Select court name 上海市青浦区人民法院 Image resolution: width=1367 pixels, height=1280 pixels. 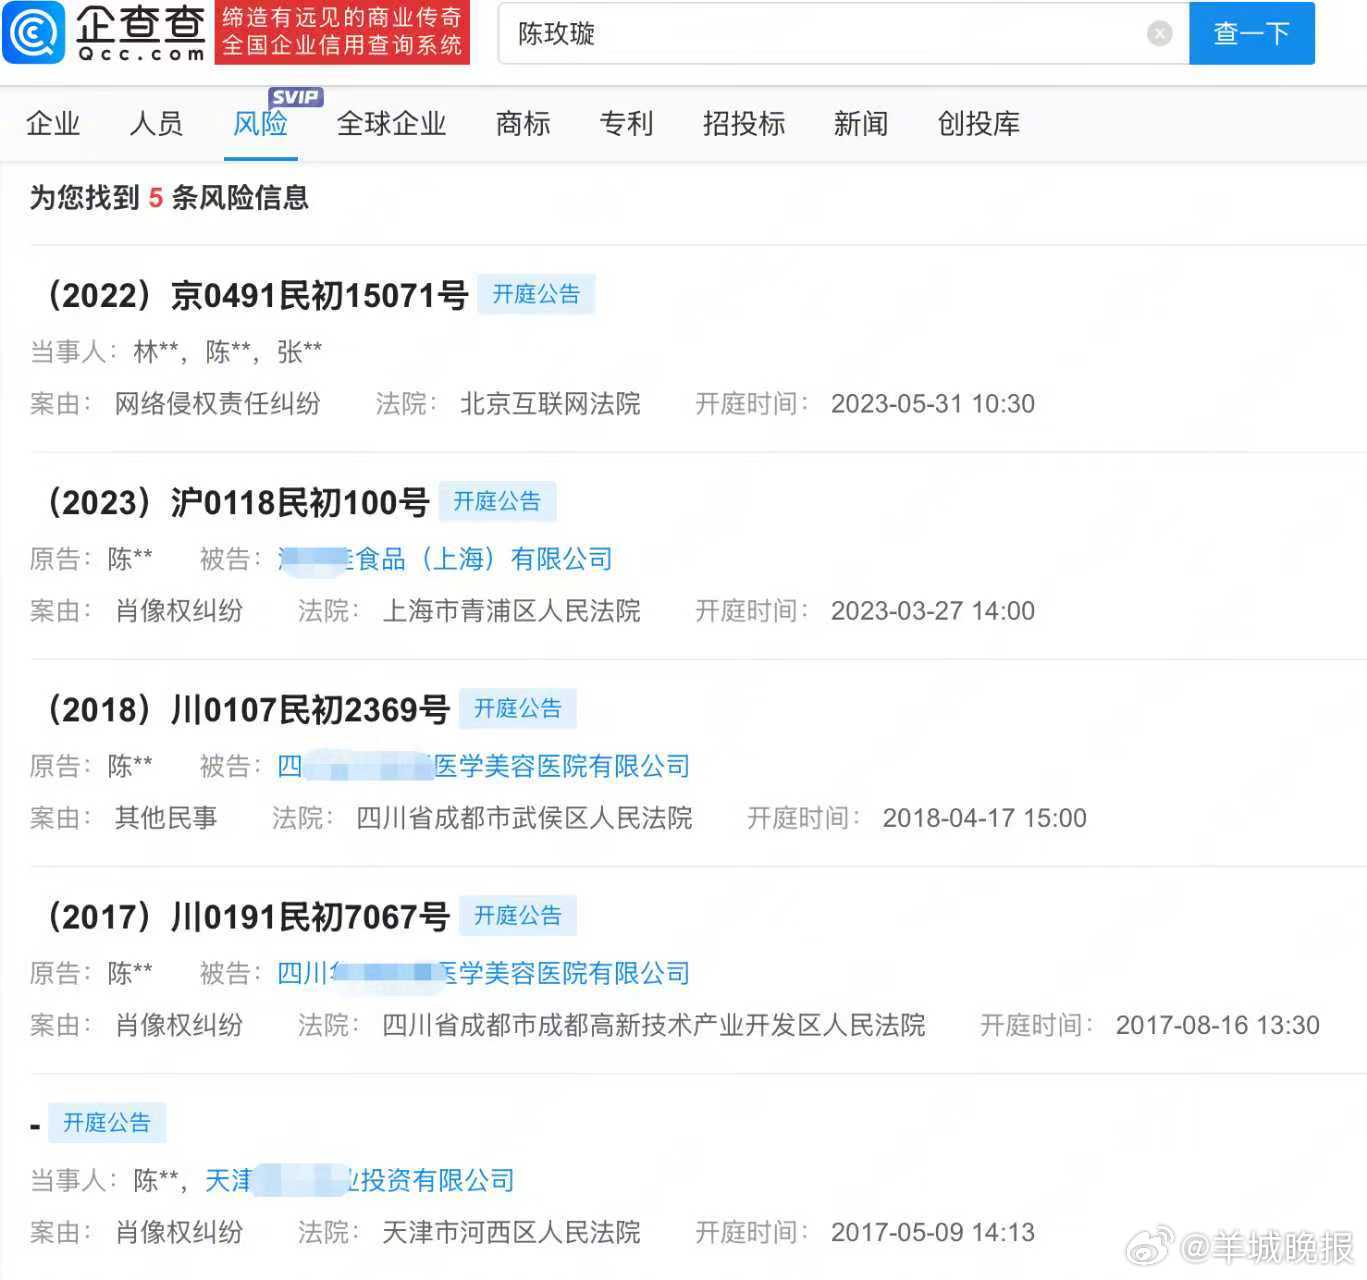pyautogui.click(x=511, y=611)
